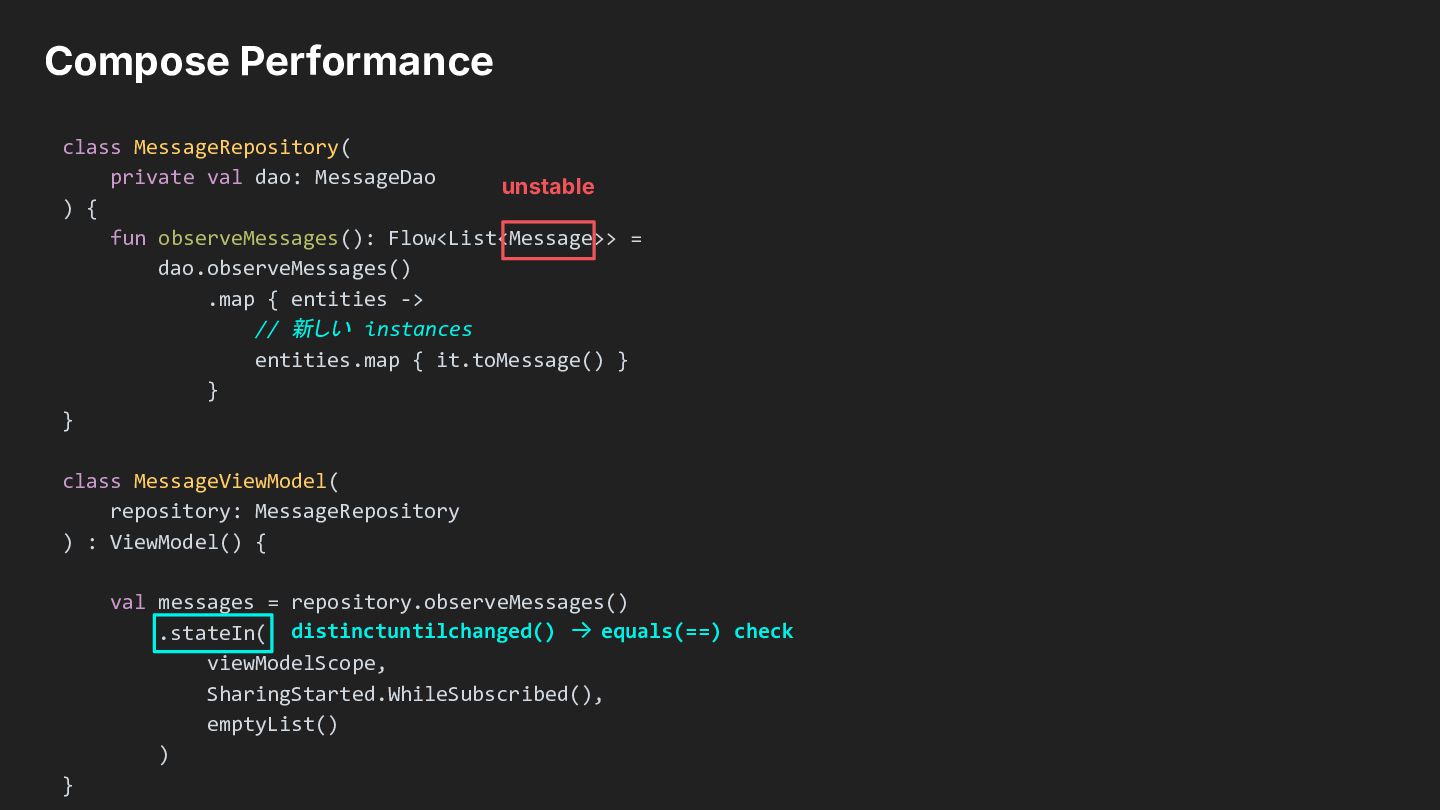
Task: Click the ViewModel() superclass reference
Action: tap(176, 543)
